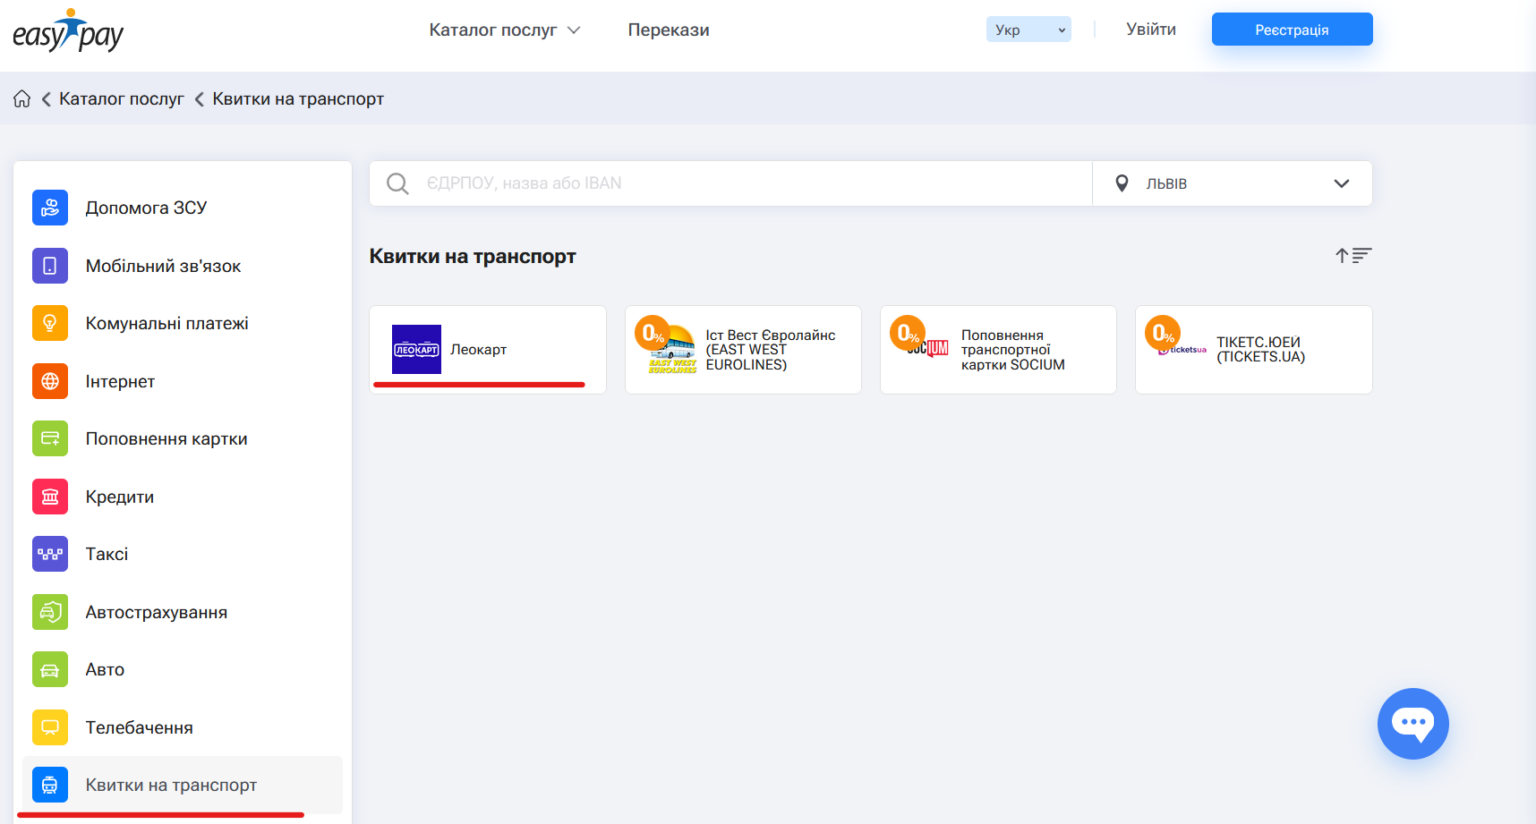Click the Реєстрація button
Viewport: 1536px width, 824px height.
point(1291,30)
